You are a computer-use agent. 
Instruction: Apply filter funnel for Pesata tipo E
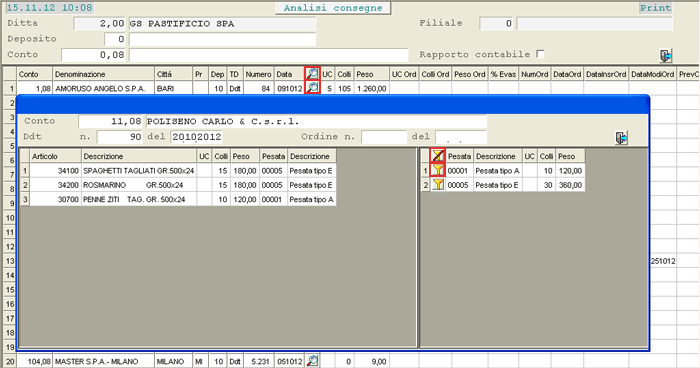click(x=438, y=184)
